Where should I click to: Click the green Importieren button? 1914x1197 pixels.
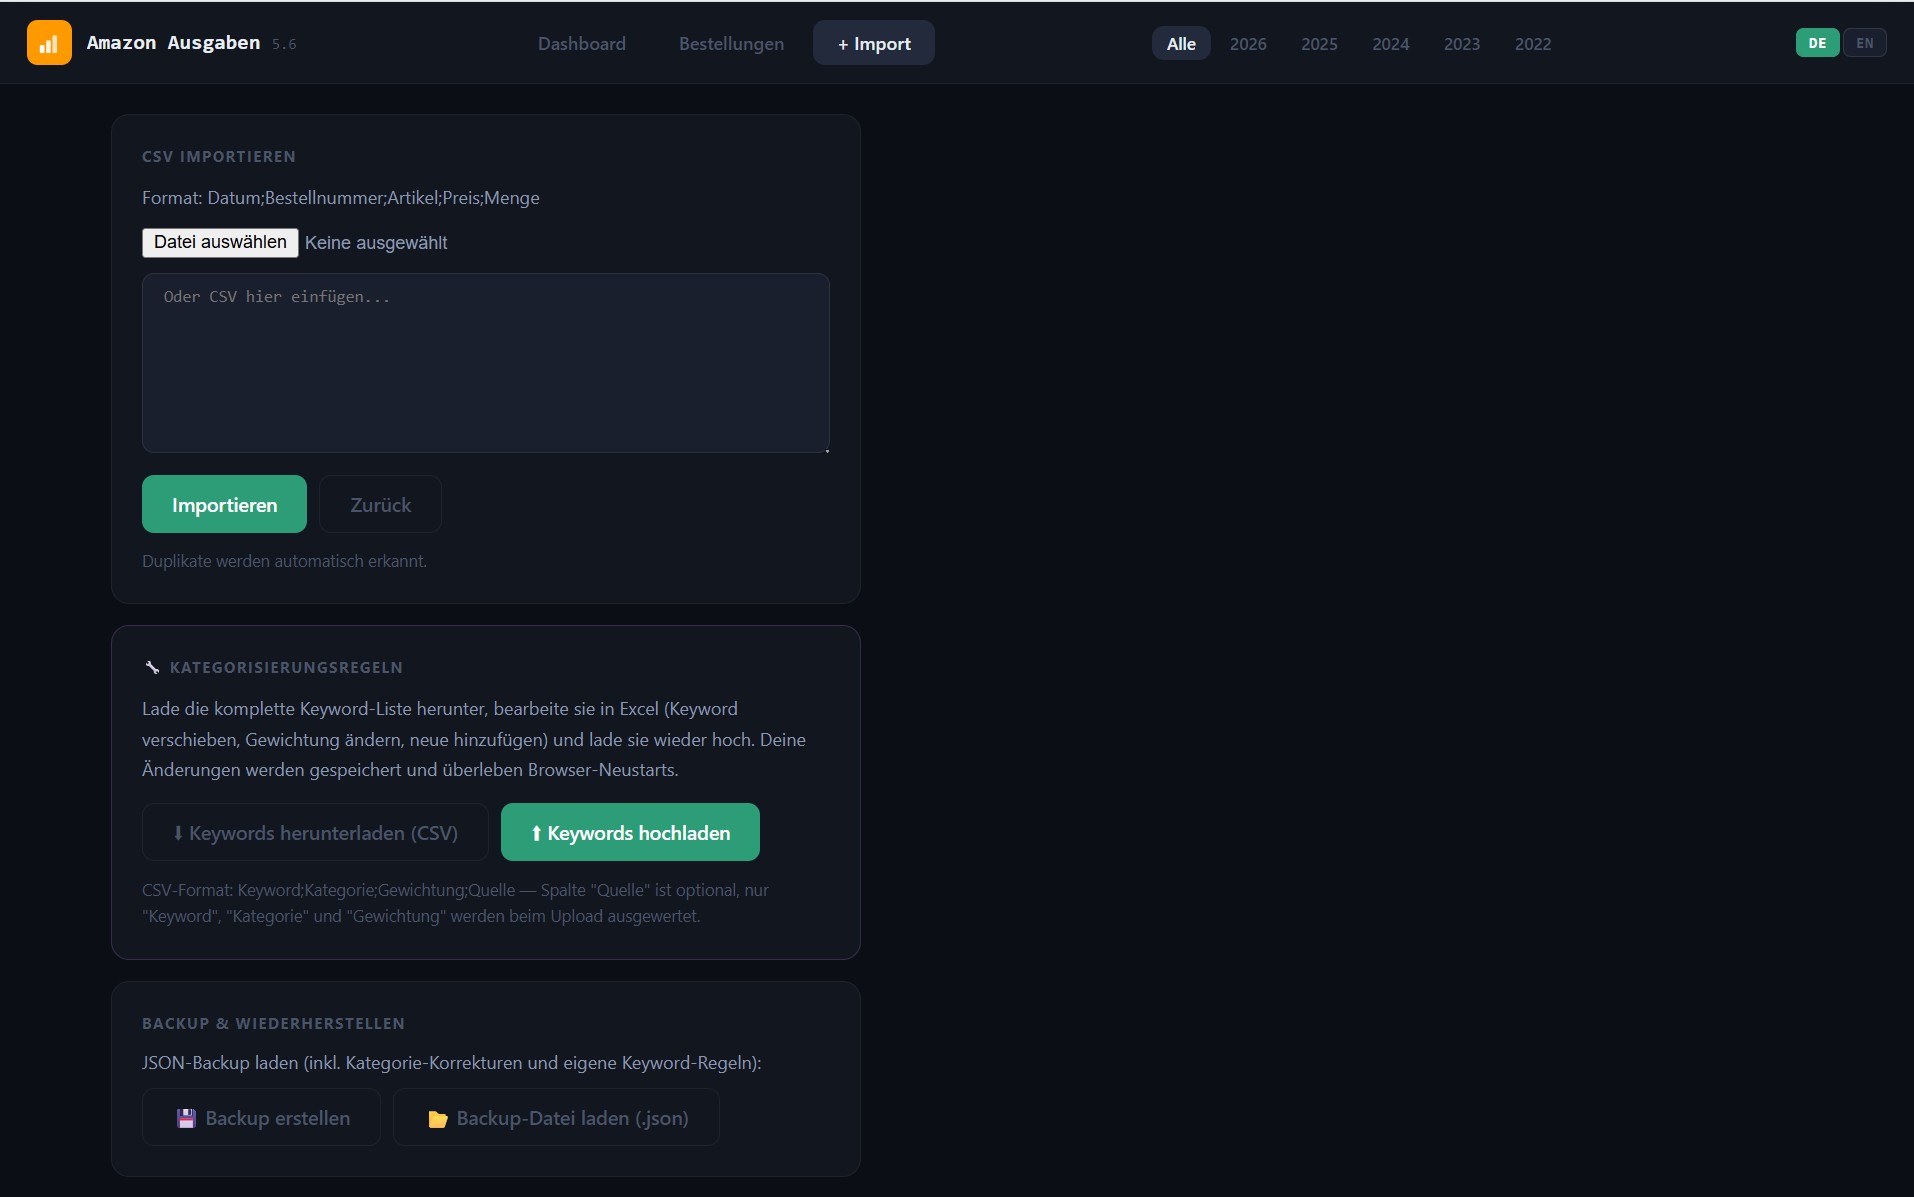(224, 504)
